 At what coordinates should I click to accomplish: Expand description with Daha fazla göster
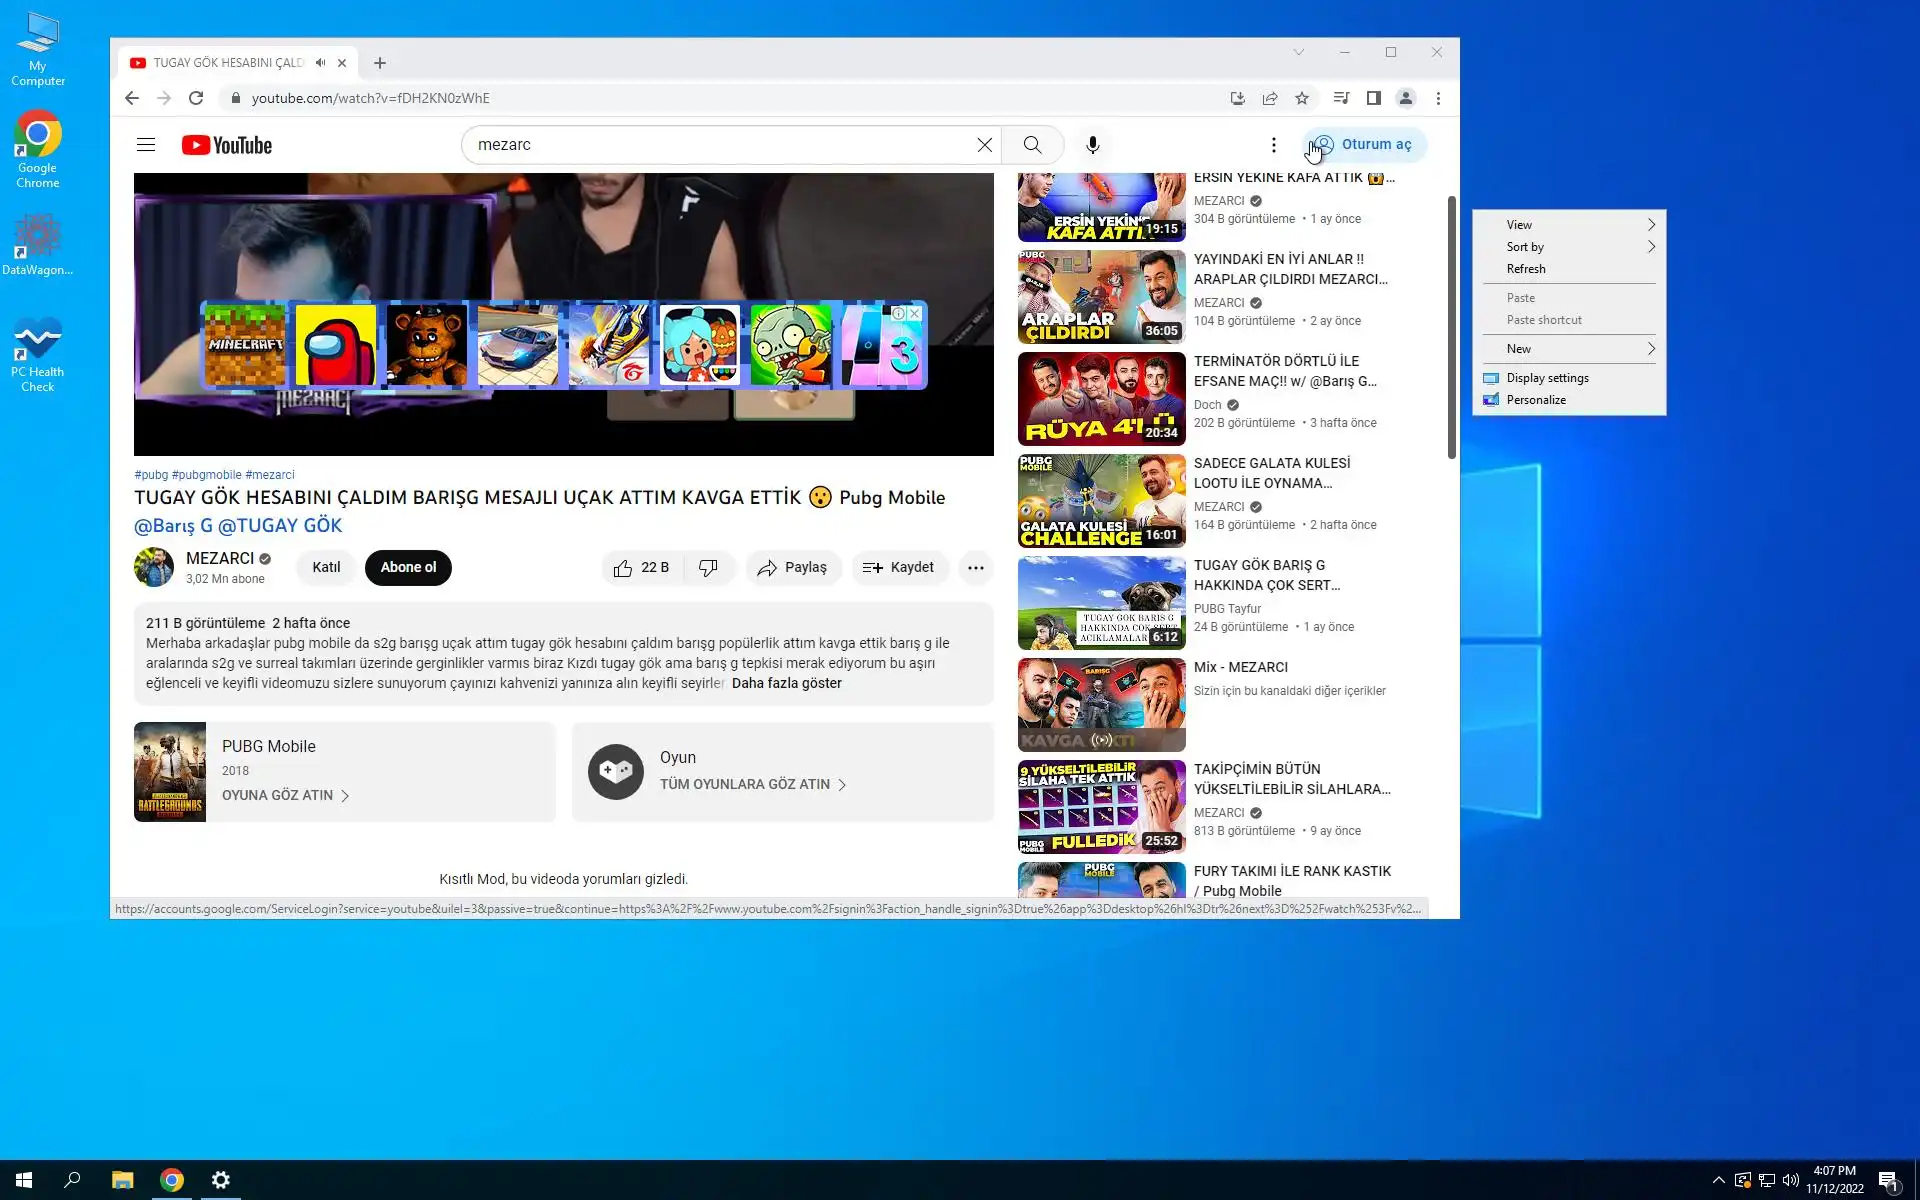786,683
